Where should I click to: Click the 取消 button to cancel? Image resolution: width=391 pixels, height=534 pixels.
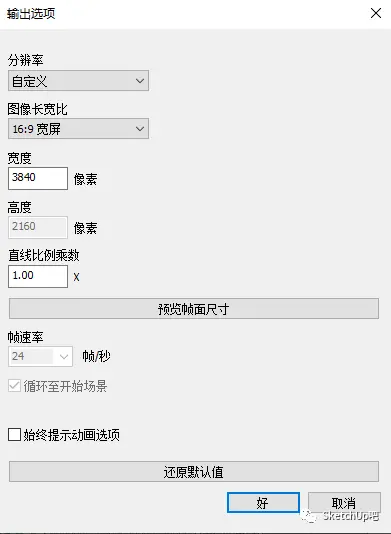[x=344, y=502]
